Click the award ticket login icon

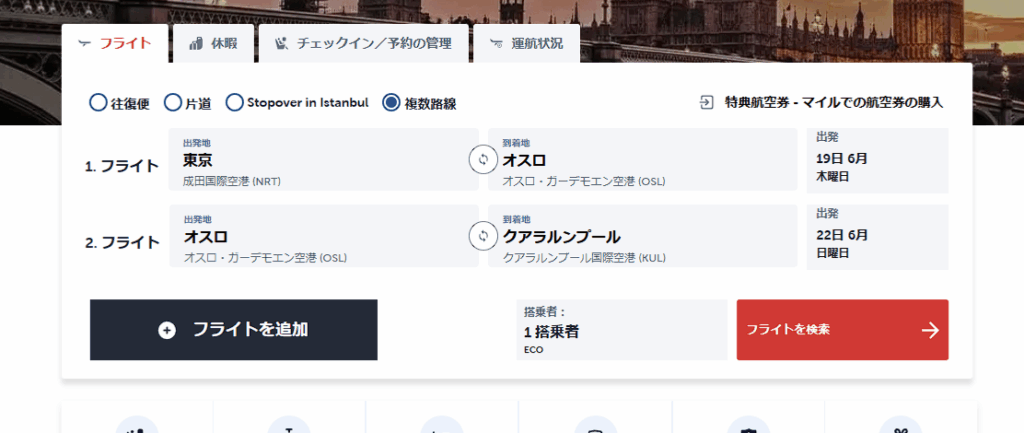[707, 102]
